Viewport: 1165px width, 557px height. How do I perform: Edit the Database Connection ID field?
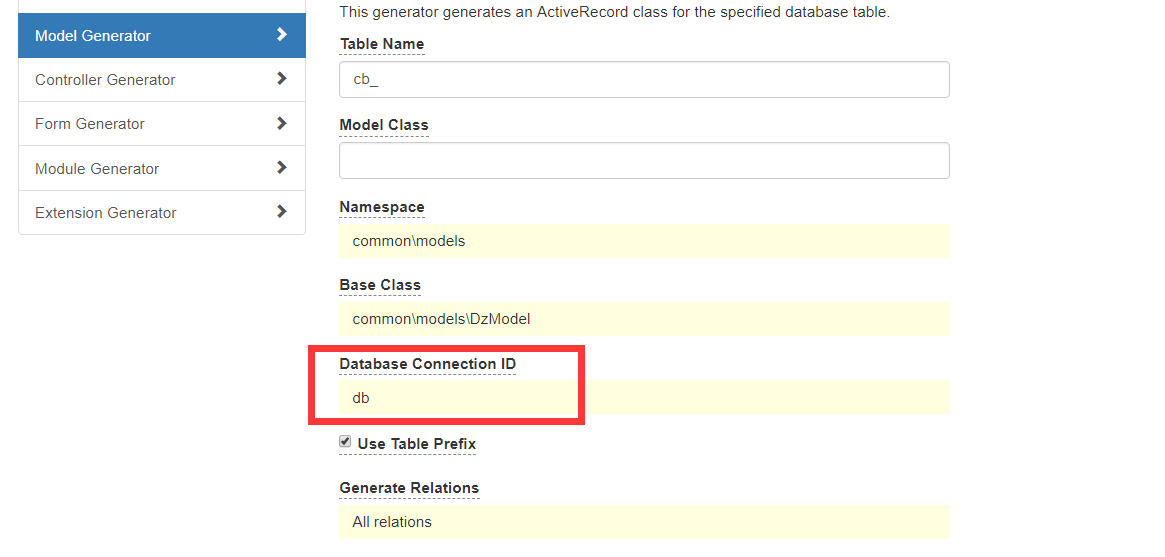coord(644,397)
